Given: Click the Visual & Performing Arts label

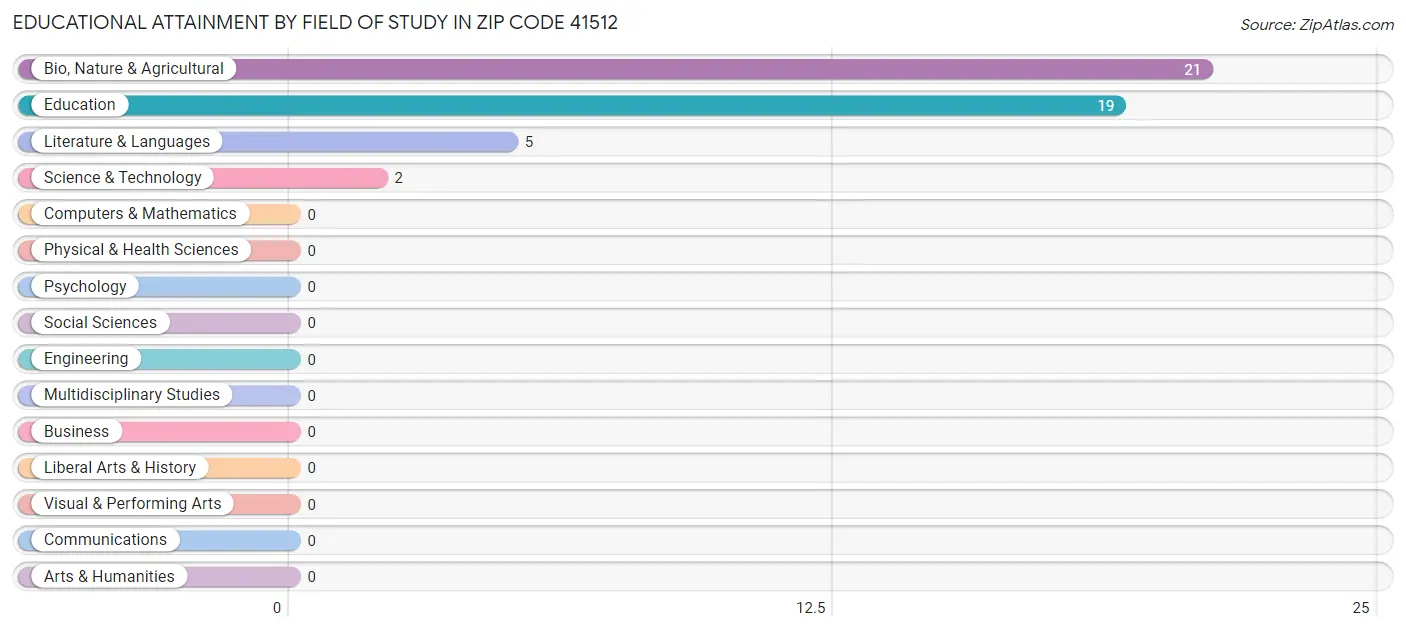Looking at the screenshot, I should point(133,504).
